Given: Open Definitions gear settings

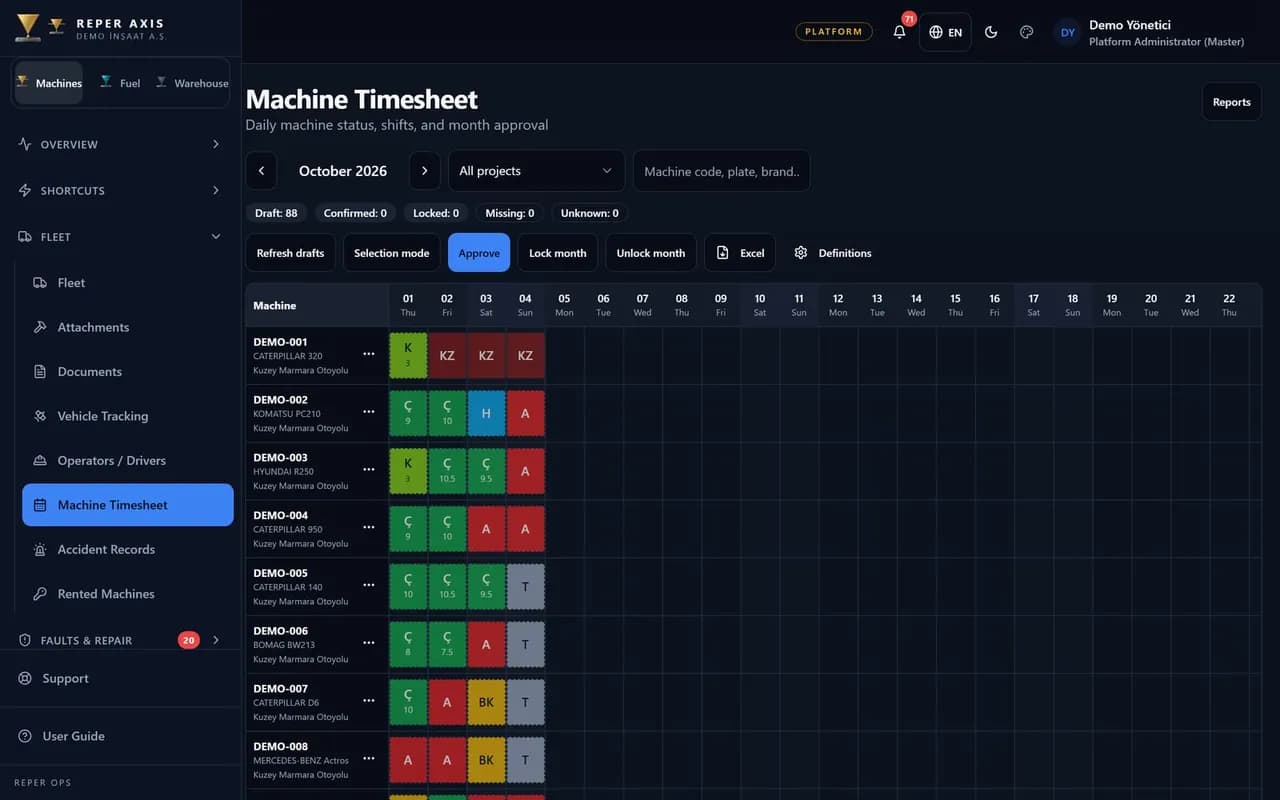Looking at the screenshot, I should [833, 253].
